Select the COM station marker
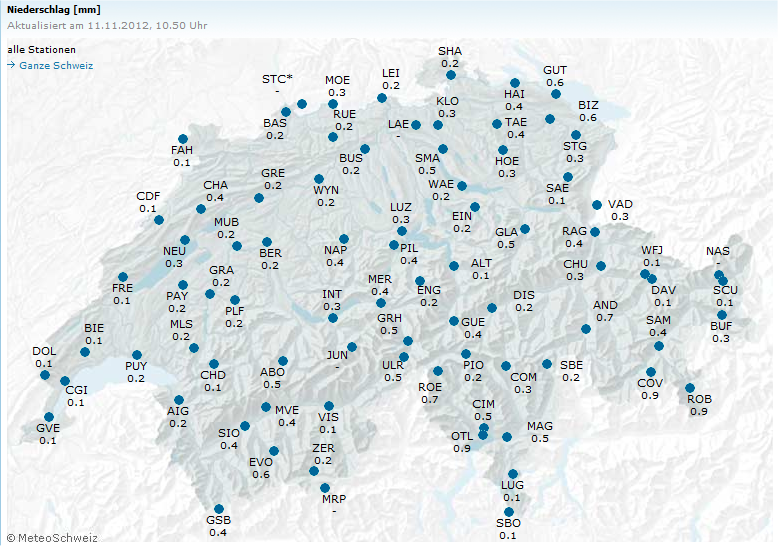 point(506,366)
